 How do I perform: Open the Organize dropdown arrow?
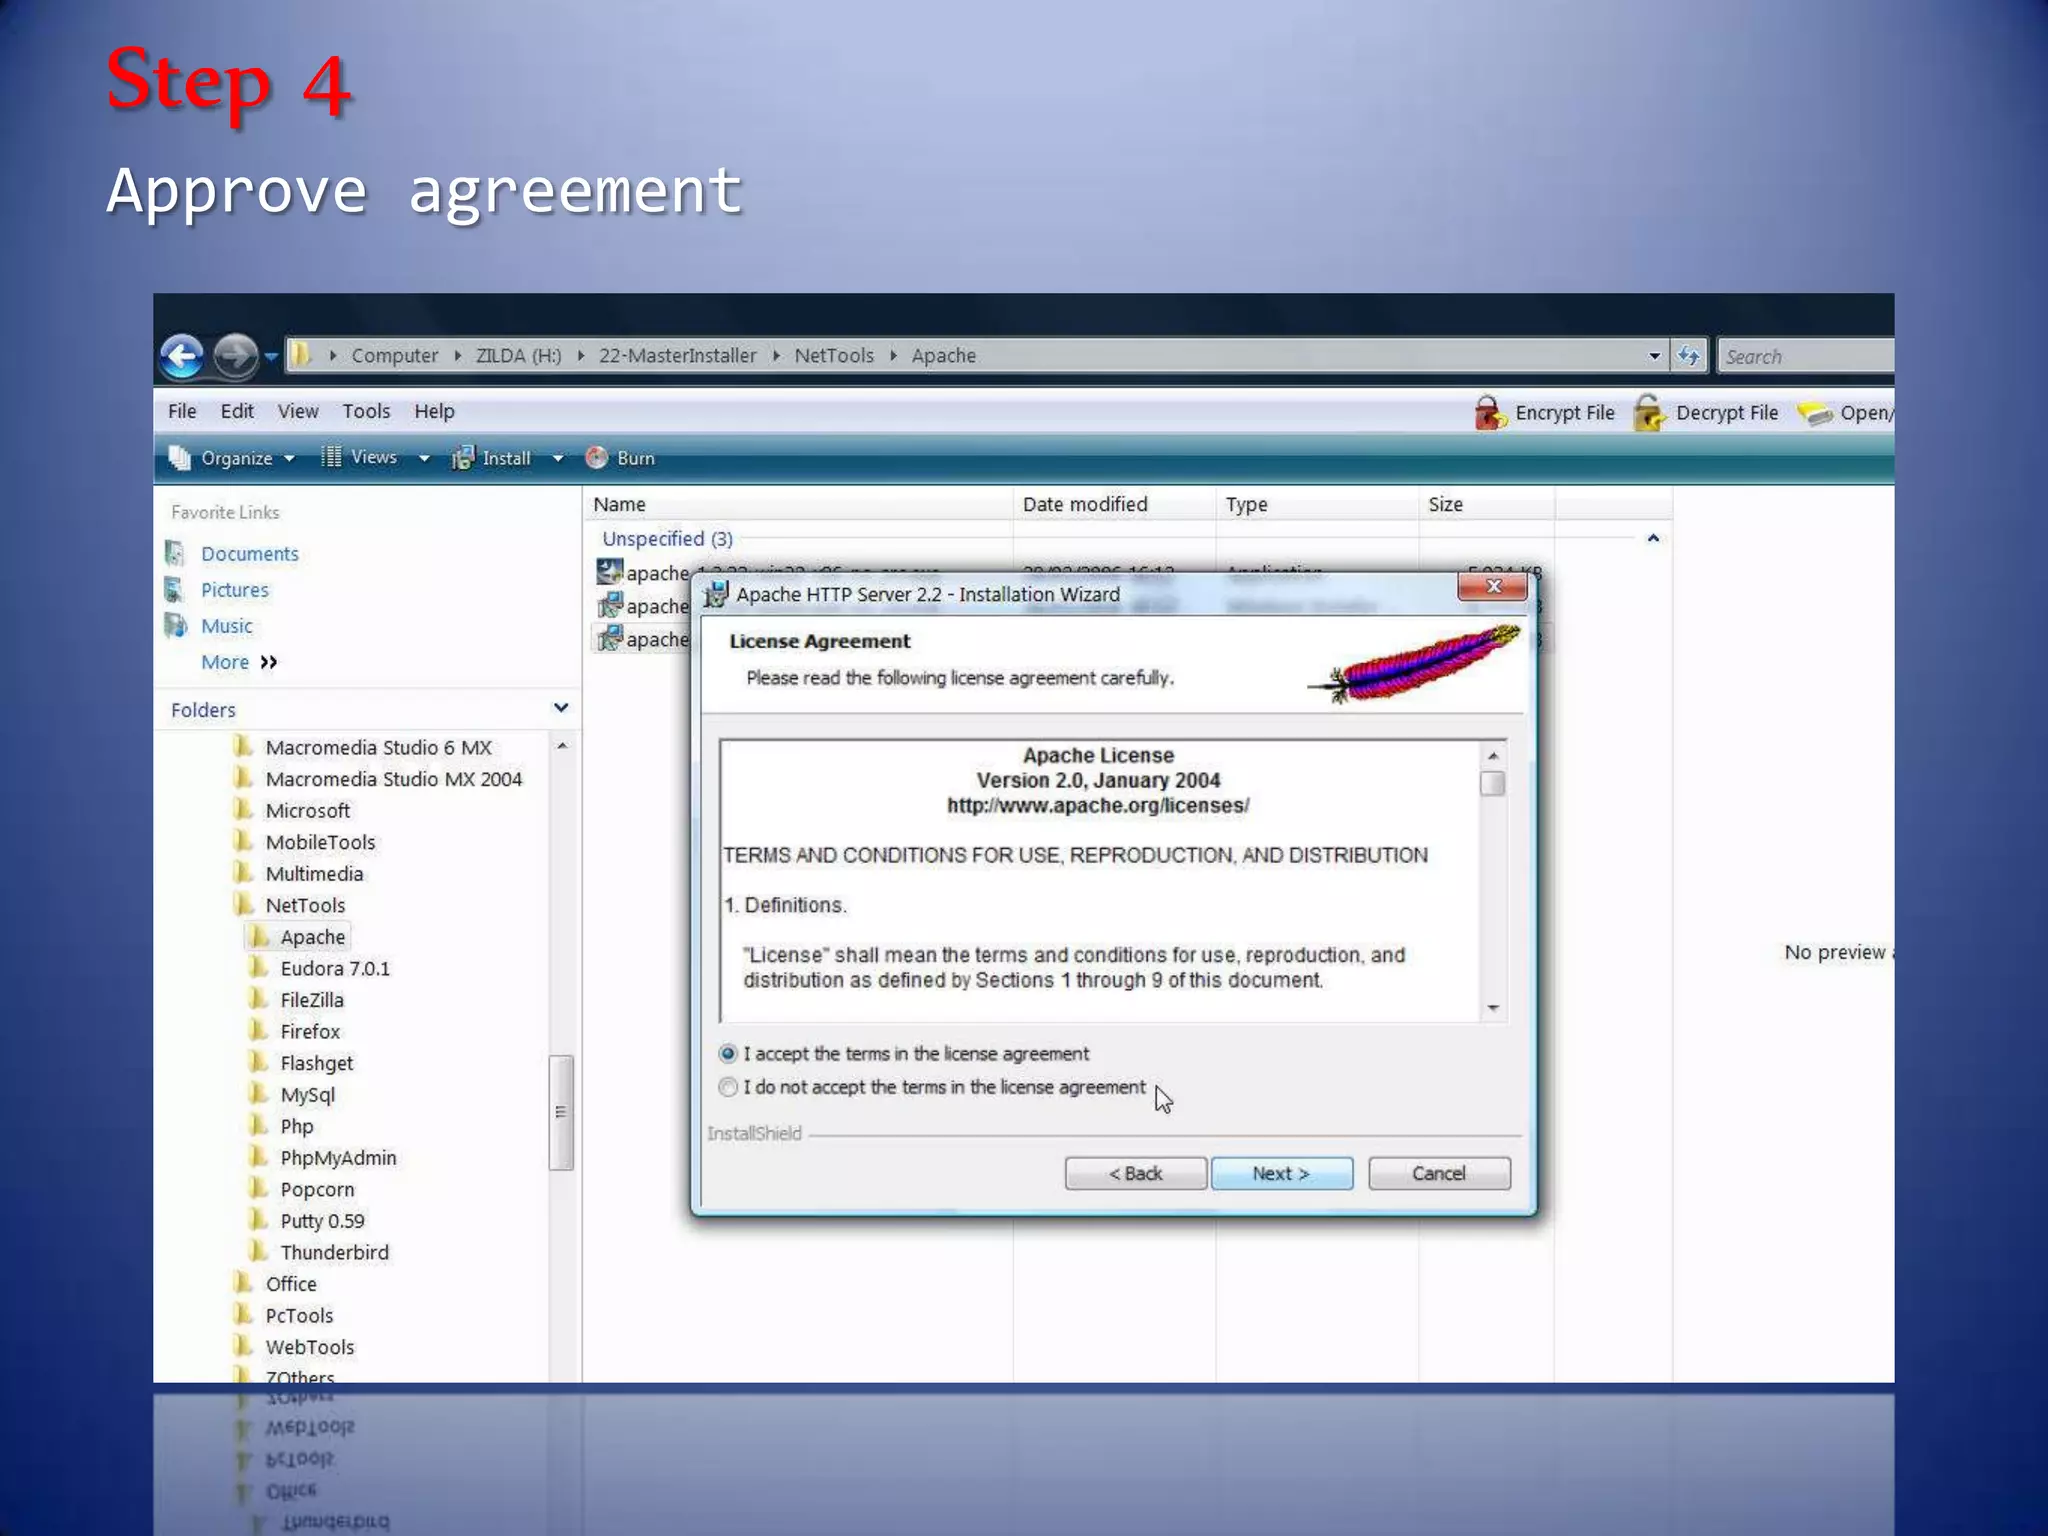(290, 459)
